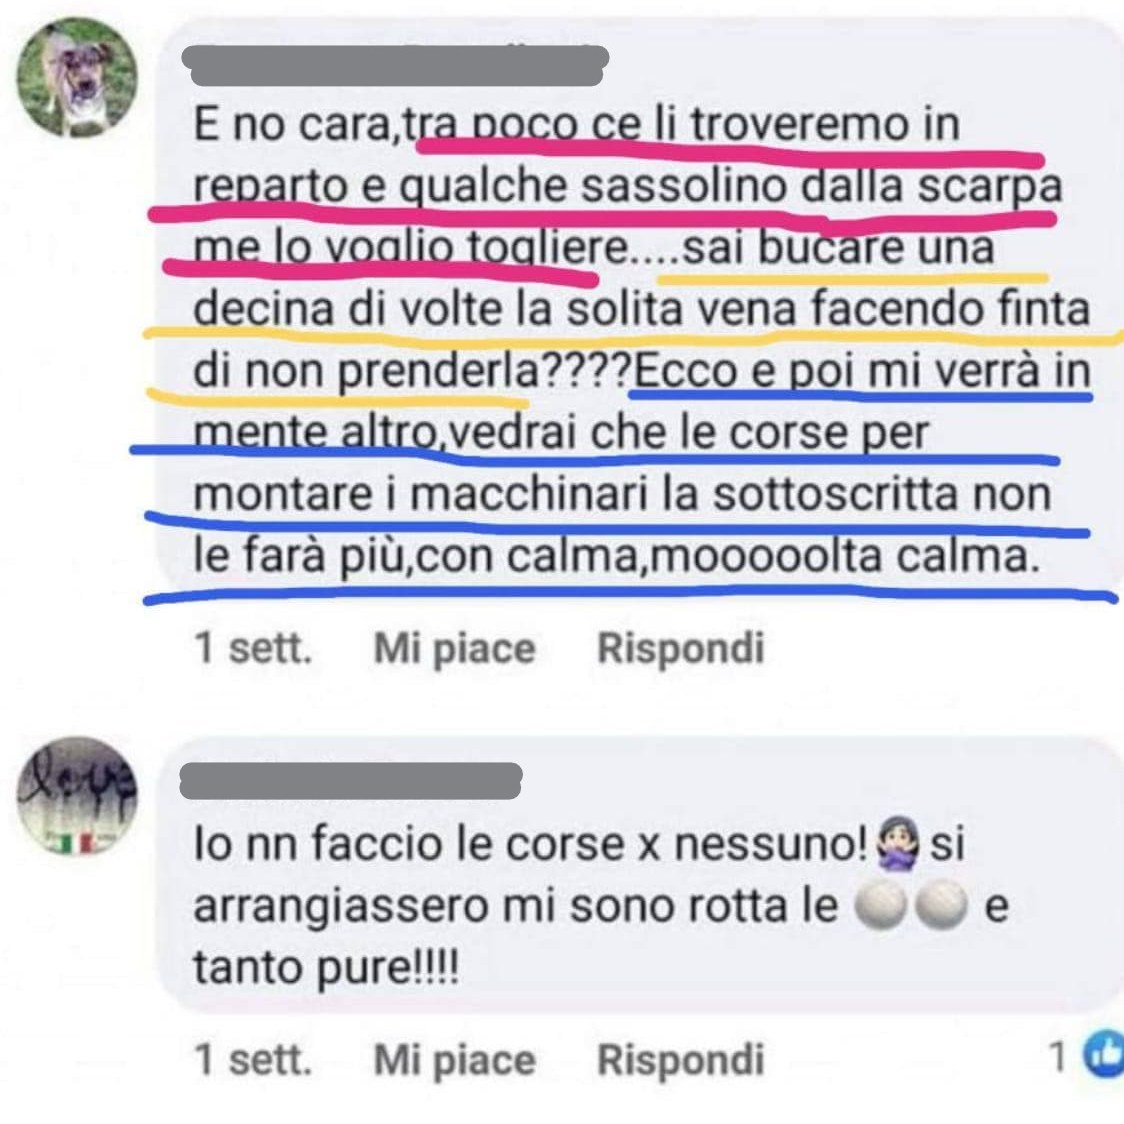Viewport: 1124px width, 1124px height.
Task: Like the "Io nn faccio le corse" comment
Action: point(454,1060)
